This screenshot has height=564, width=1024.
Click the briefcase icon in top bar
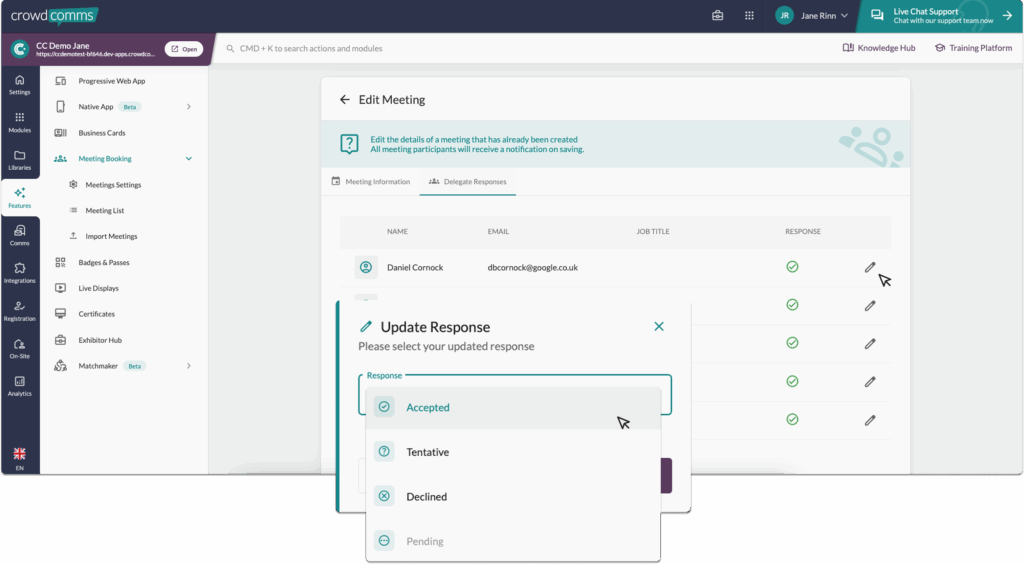coord(717,15)
